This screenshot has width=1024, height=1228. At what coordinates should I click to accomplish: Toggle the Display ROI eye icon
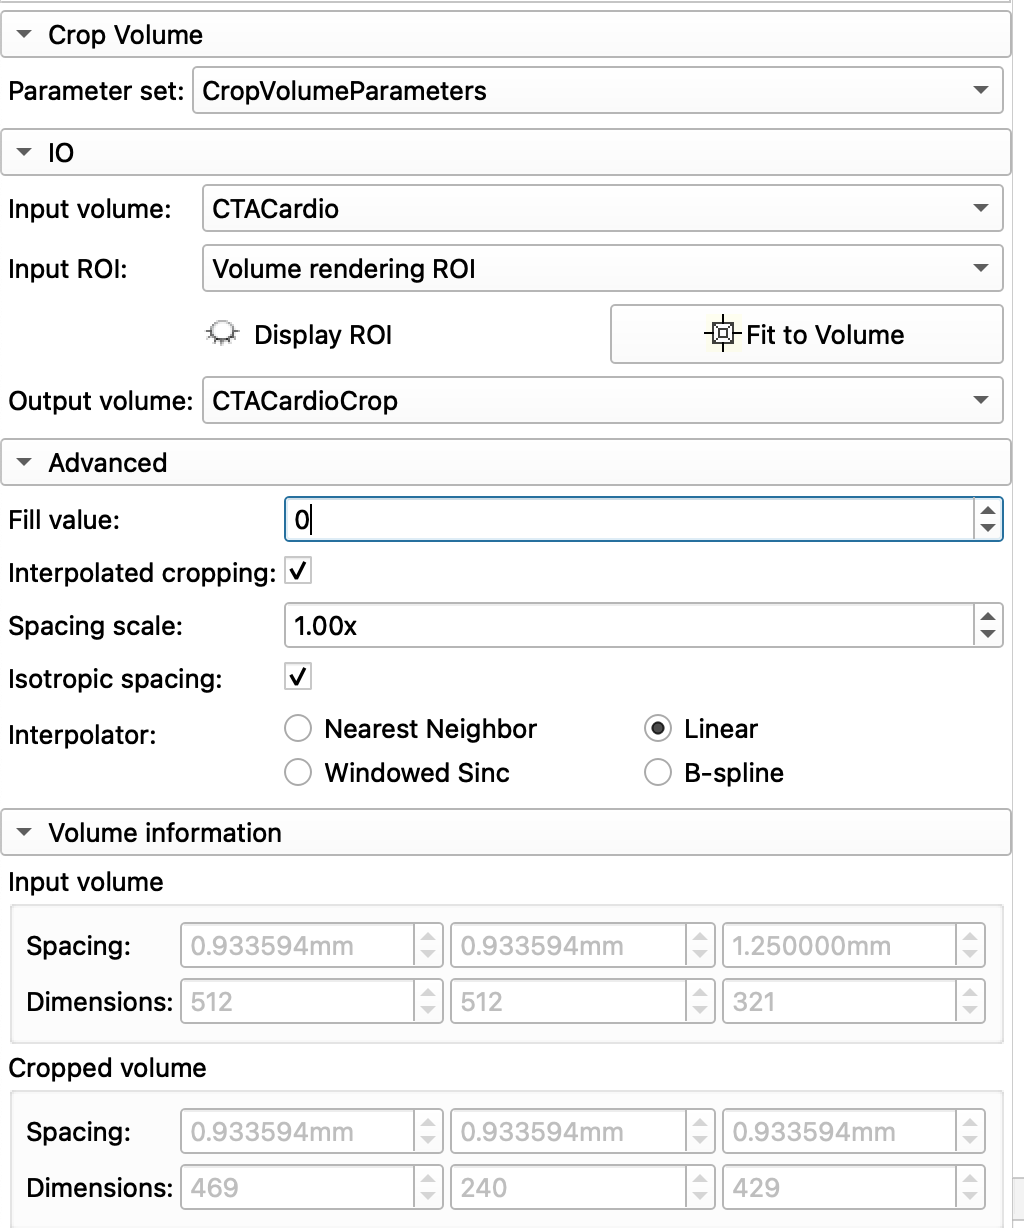tap(222, 335)
